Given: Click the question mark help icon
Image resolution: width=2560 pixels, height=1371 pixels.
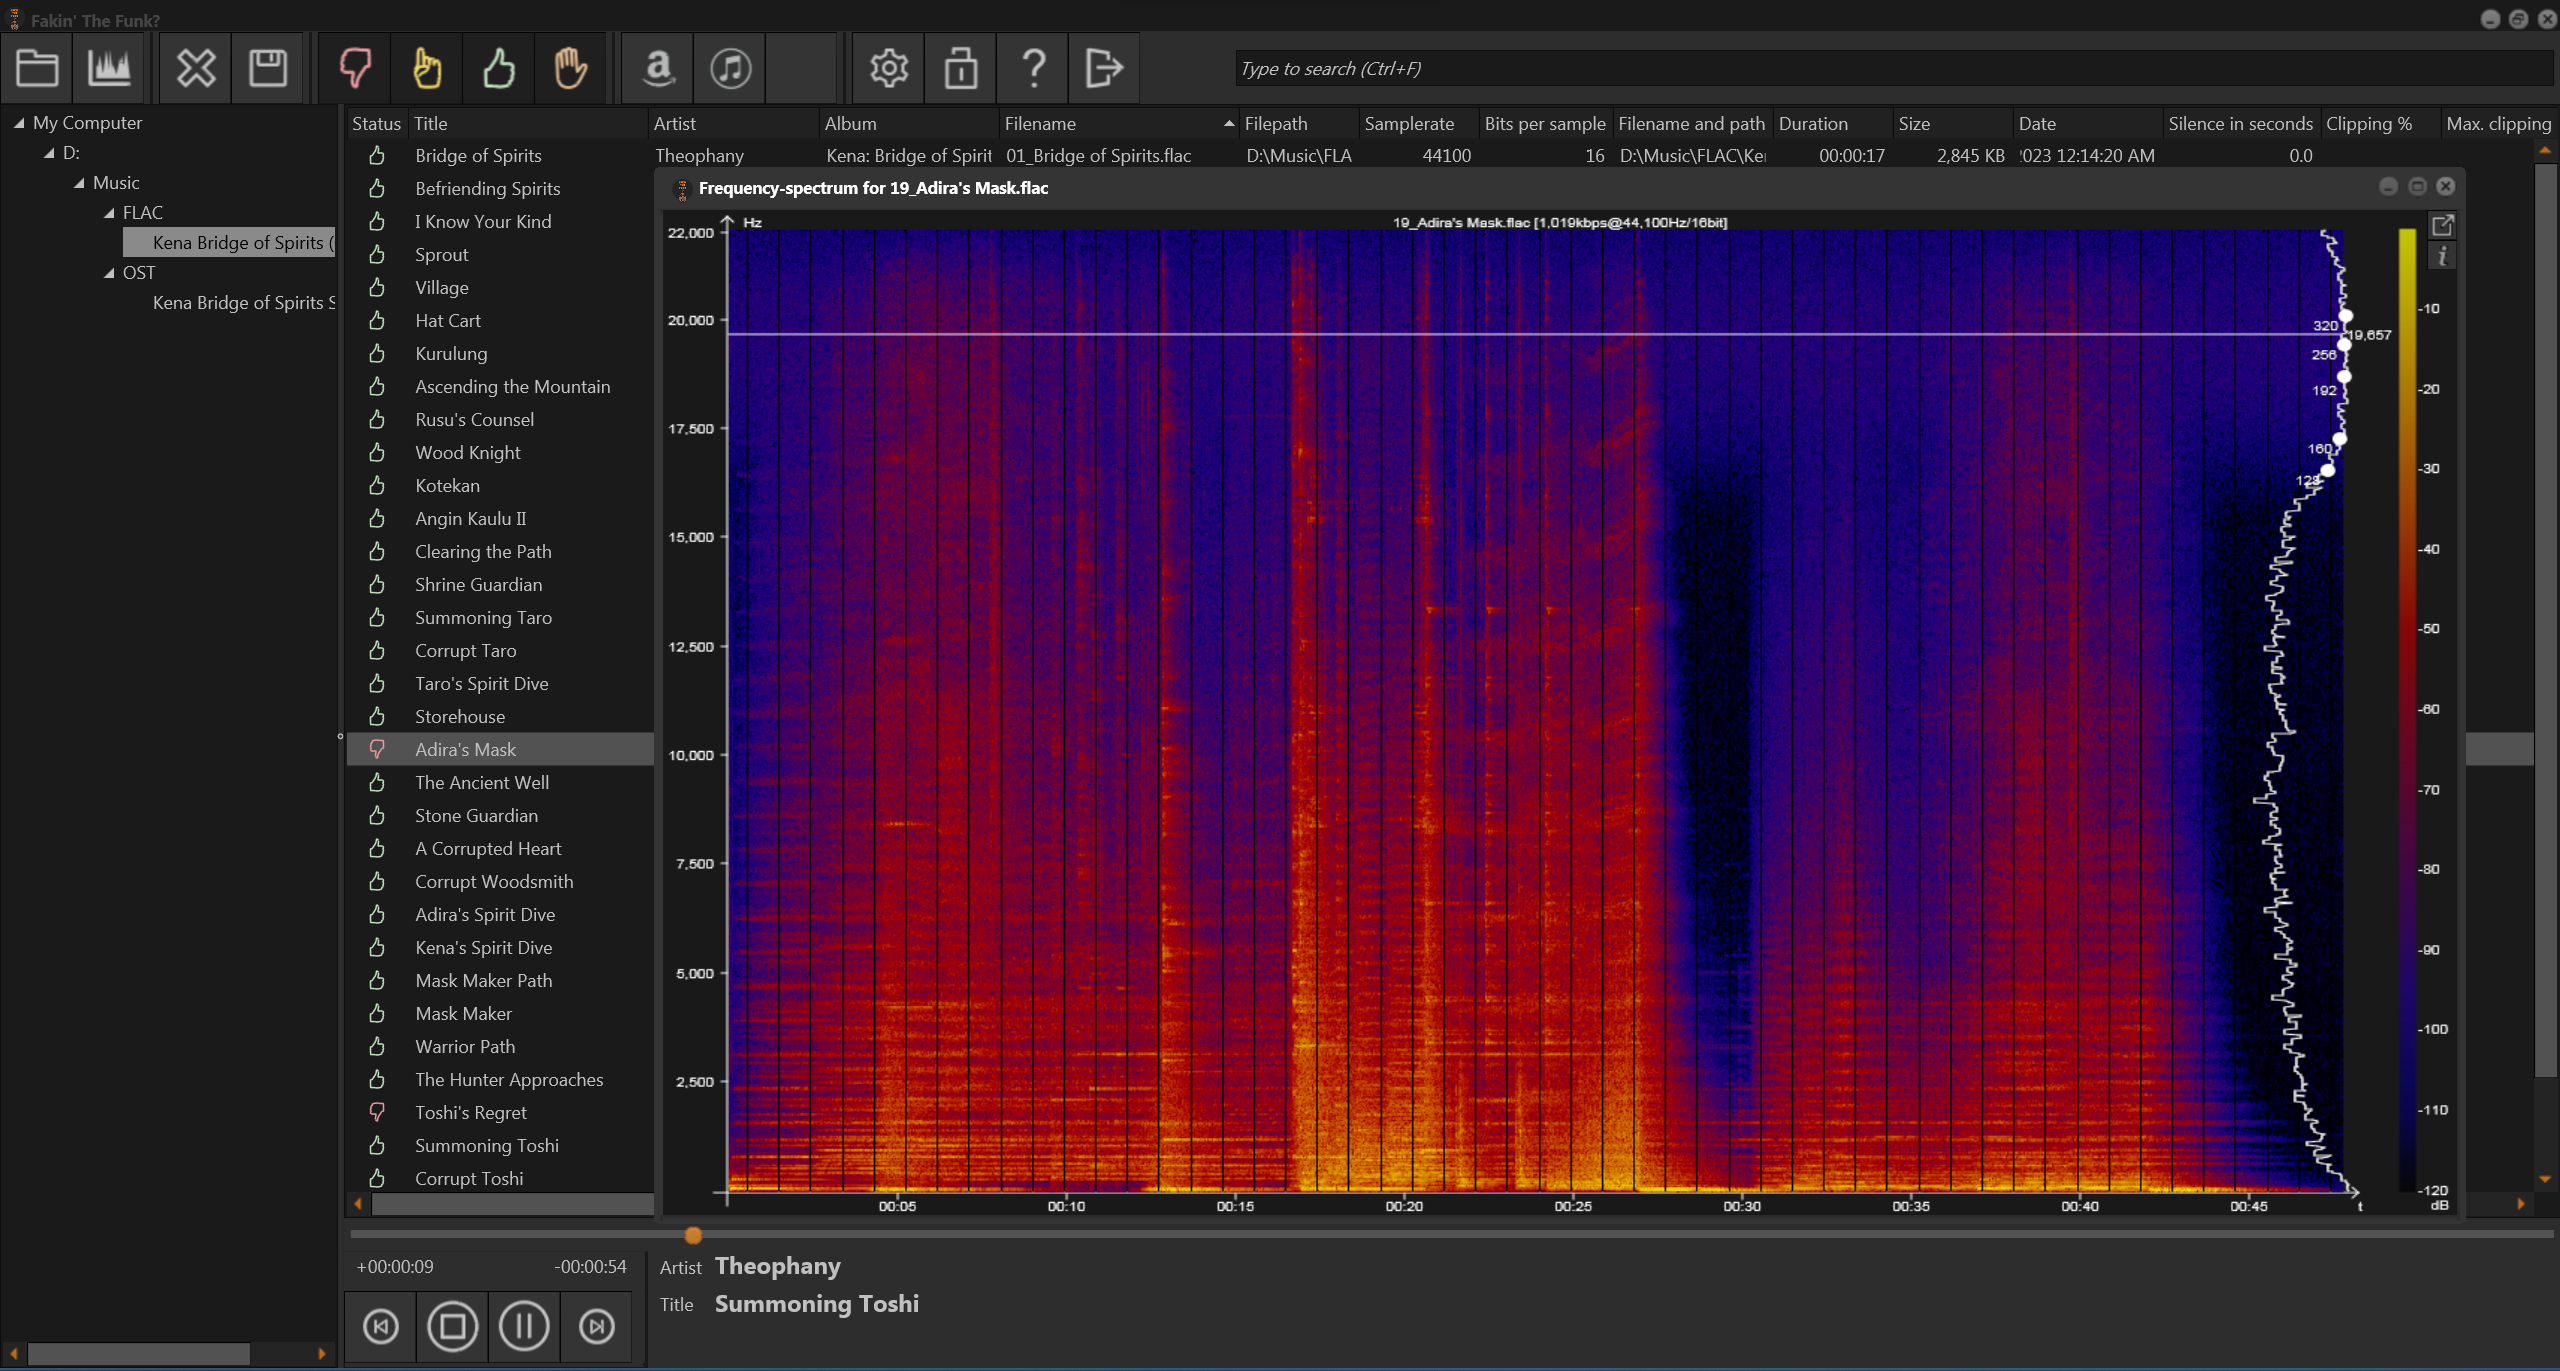Looking at the screenshot, I should (x=1033, y=68).
